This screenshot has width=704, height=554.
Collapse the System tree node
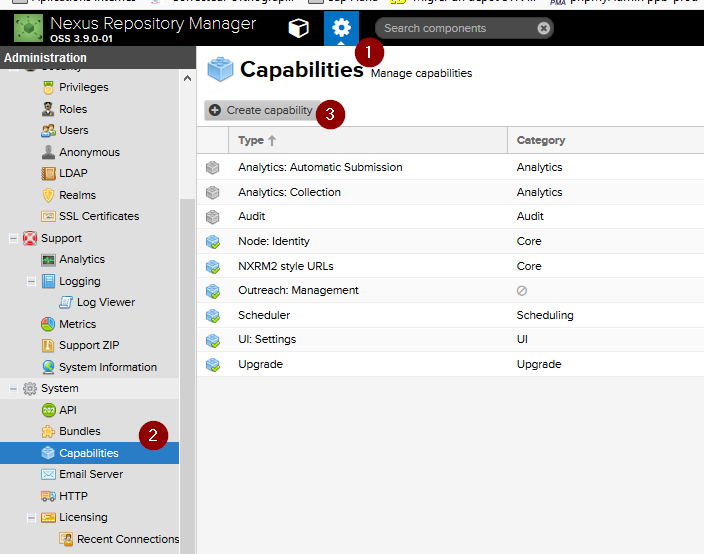point(13,389)
